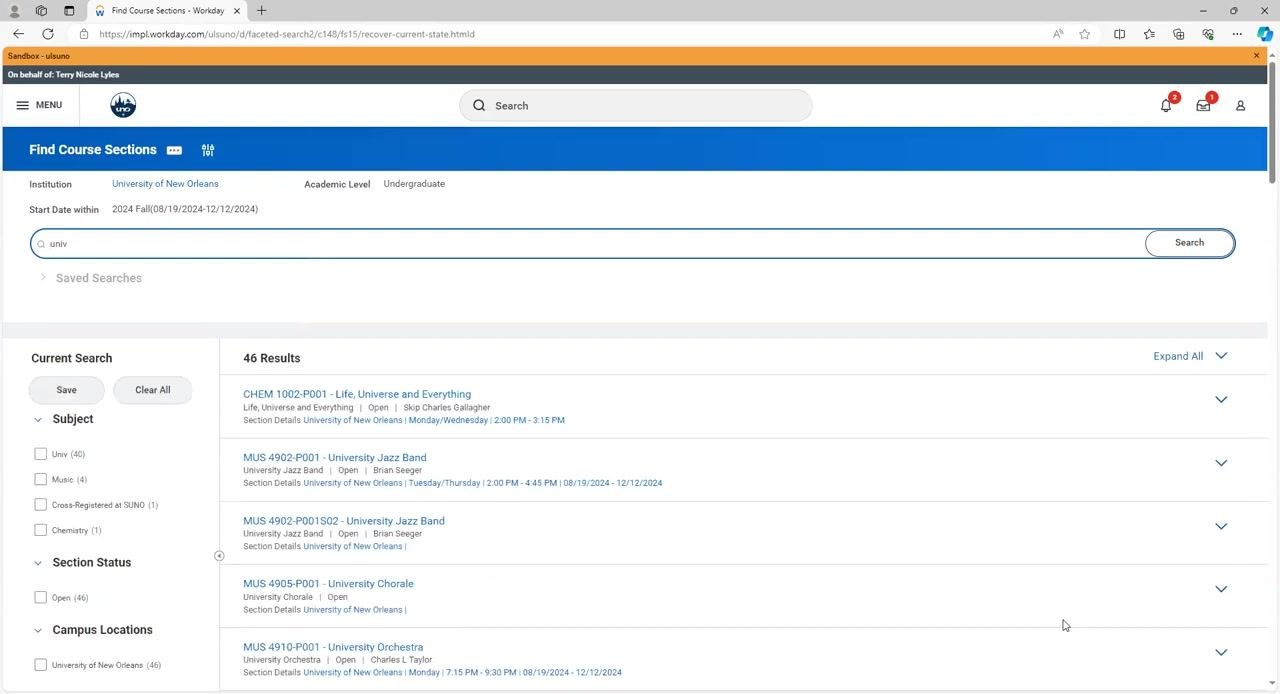Screen dimensions: 1280x694
Task: Check the Open section status filter
Action: [40, 597]
